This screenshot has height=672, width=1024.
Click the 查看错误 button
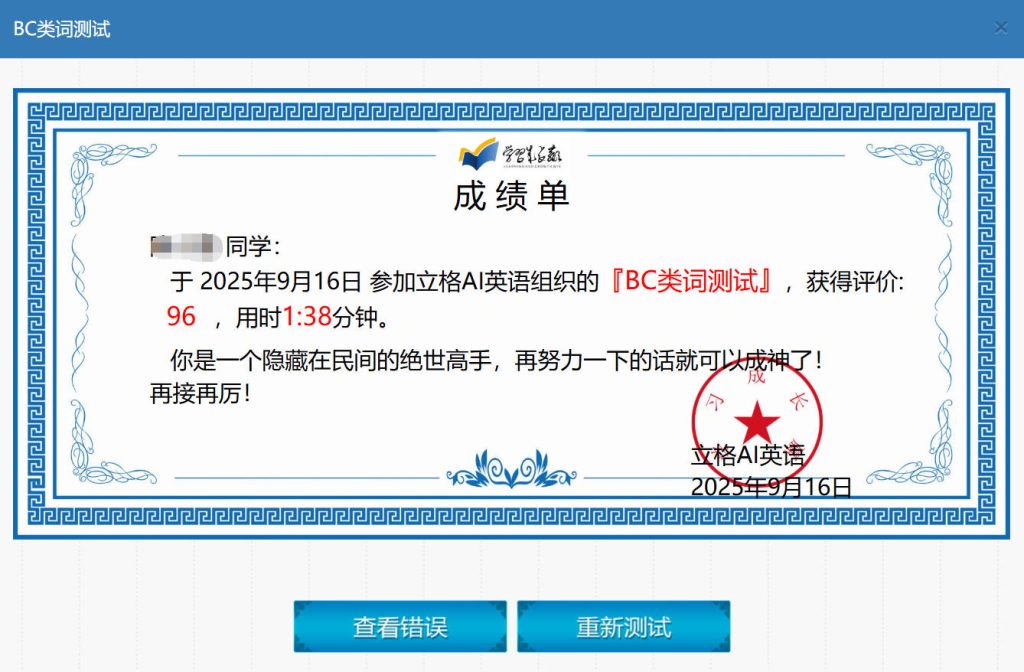(400, 627)
